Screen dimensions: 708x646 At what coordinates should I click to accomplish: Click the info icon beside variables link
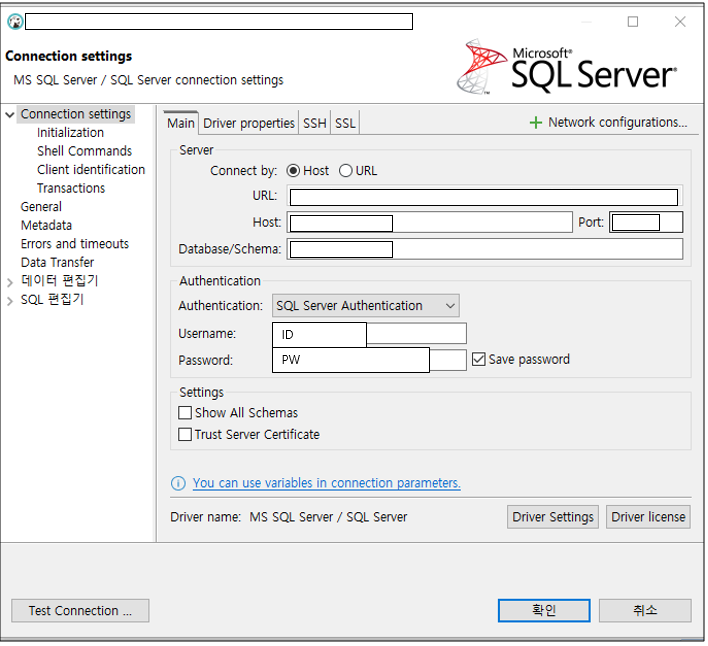tap(178, 483)
